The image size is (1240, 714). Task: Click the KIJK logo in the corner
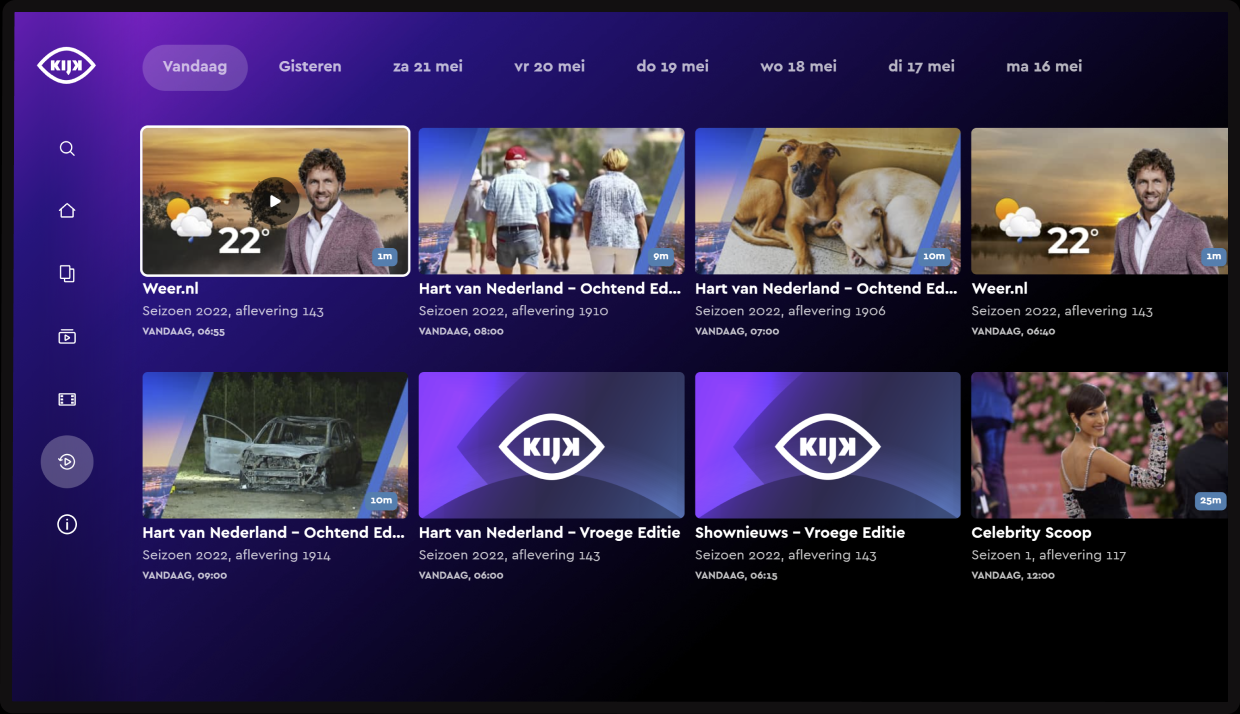66,66
